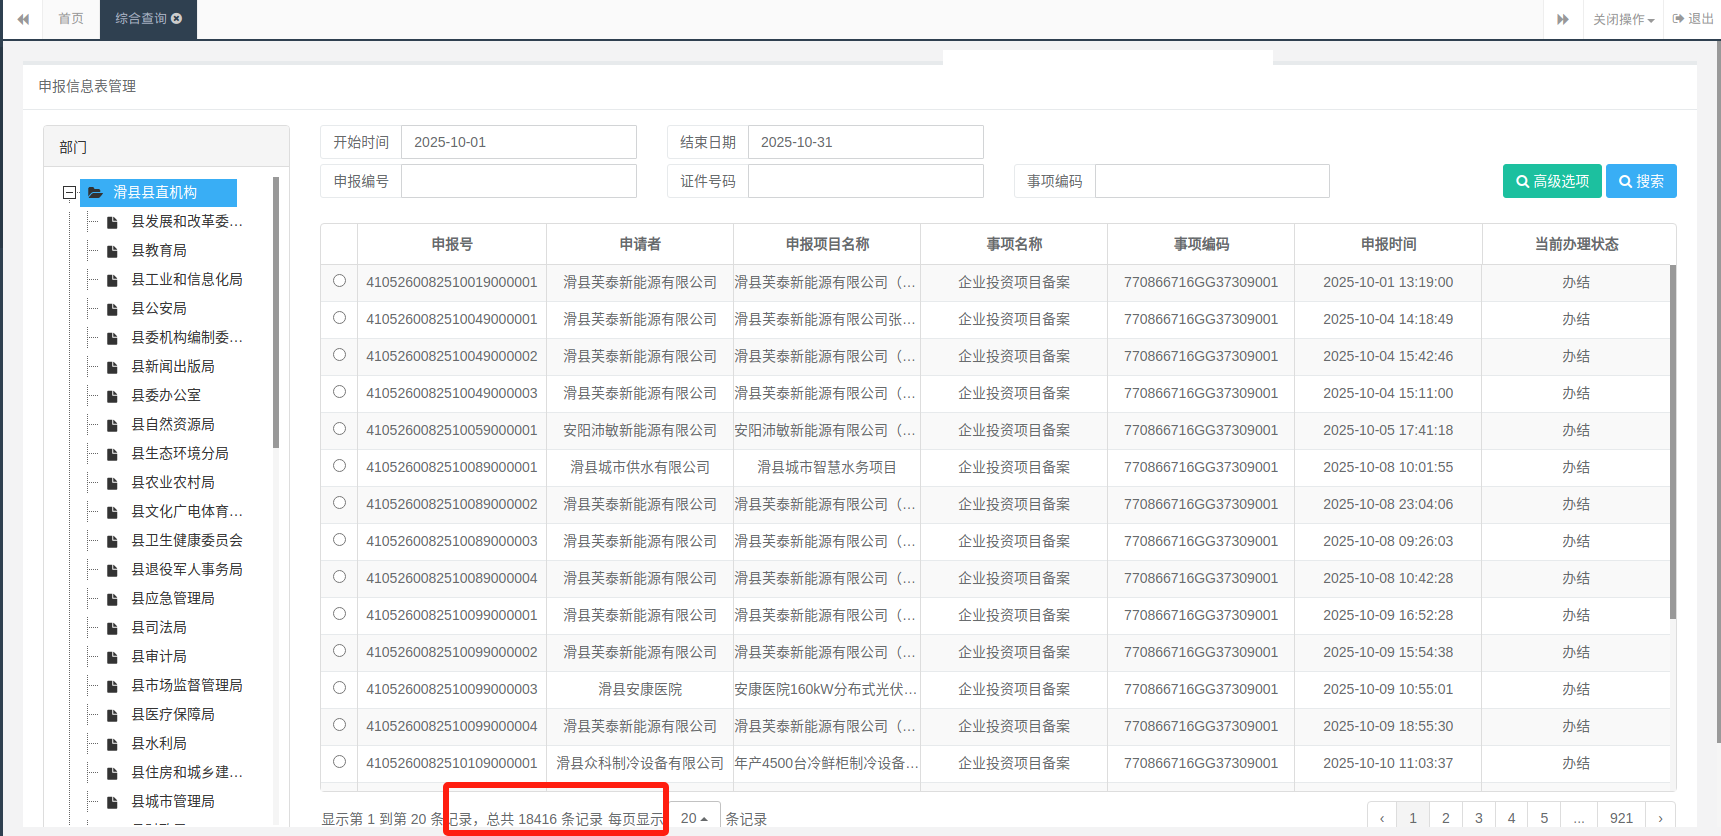Close the 综合查询 tab with its x icon
The width and height of the screenshot is (1721, 836).
177,18
